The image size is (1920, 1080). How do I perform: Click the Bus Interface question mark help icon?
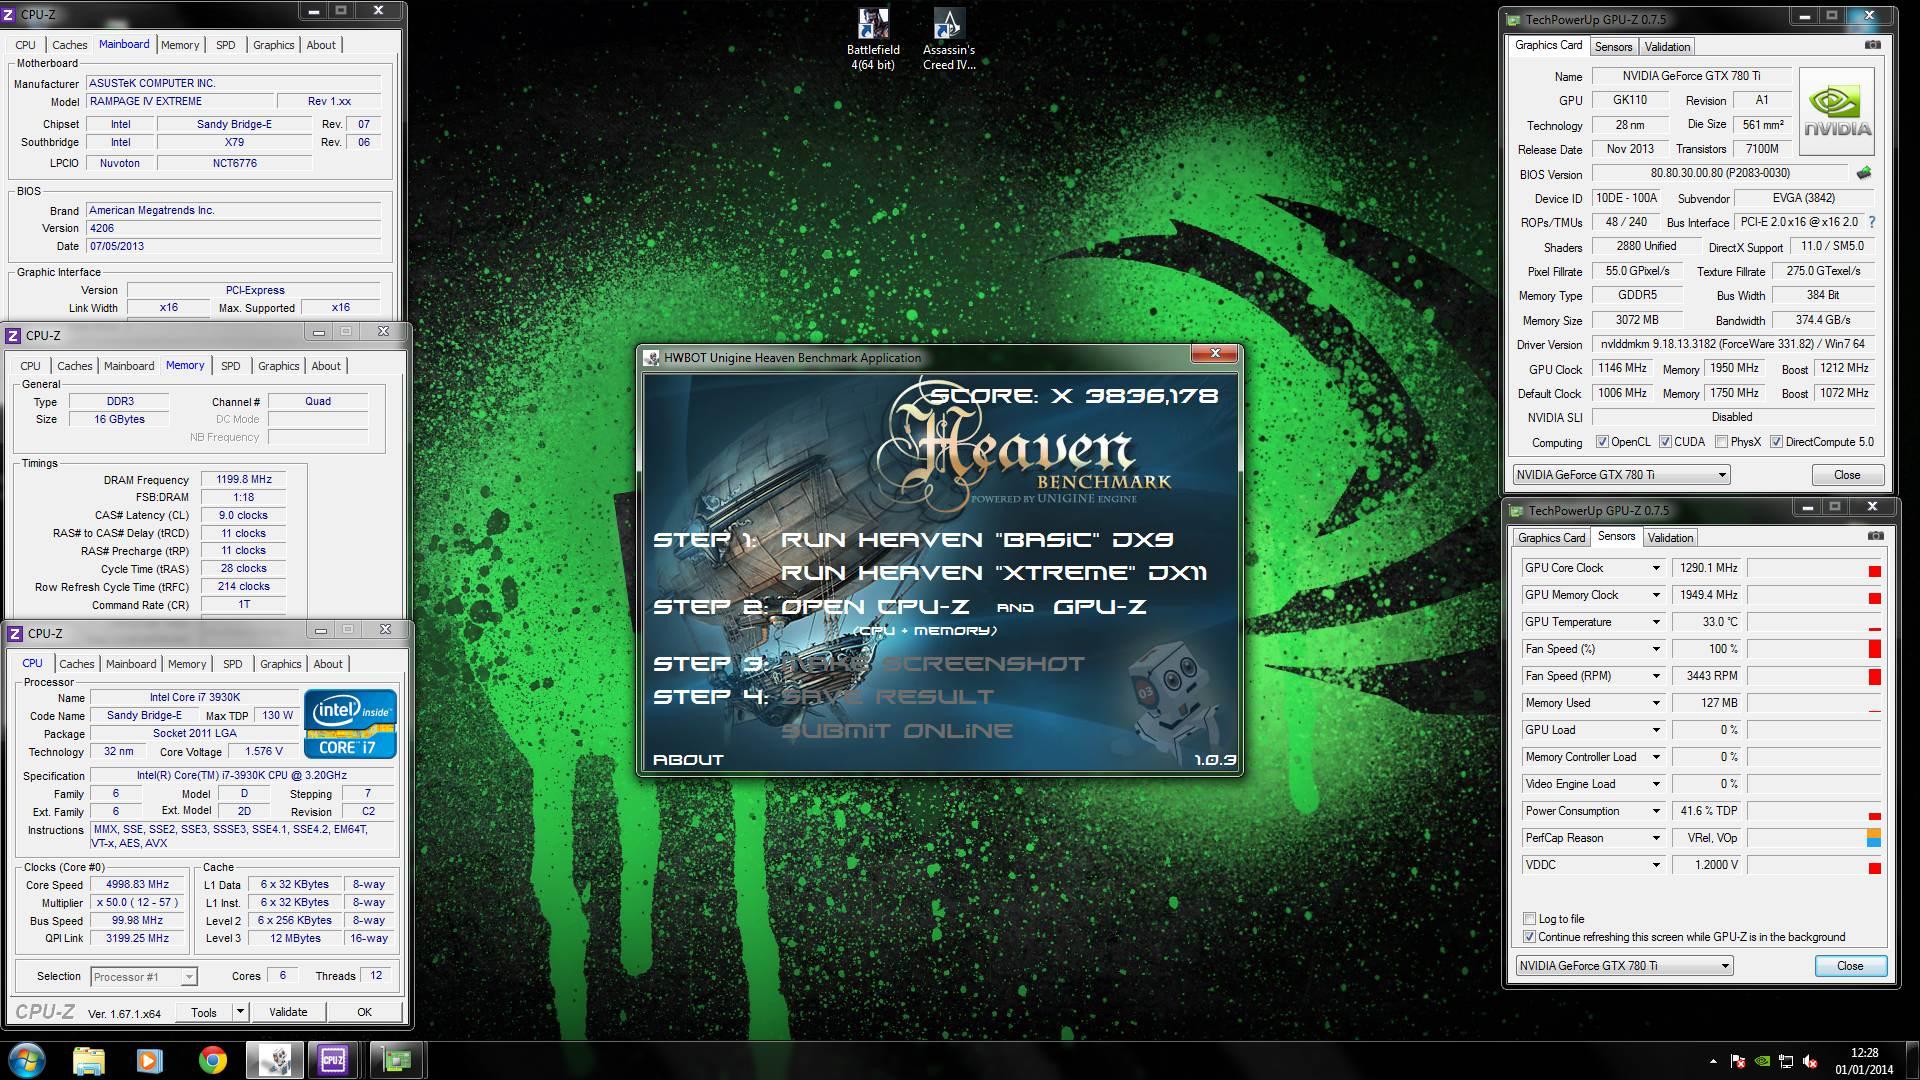(1872, 222)
